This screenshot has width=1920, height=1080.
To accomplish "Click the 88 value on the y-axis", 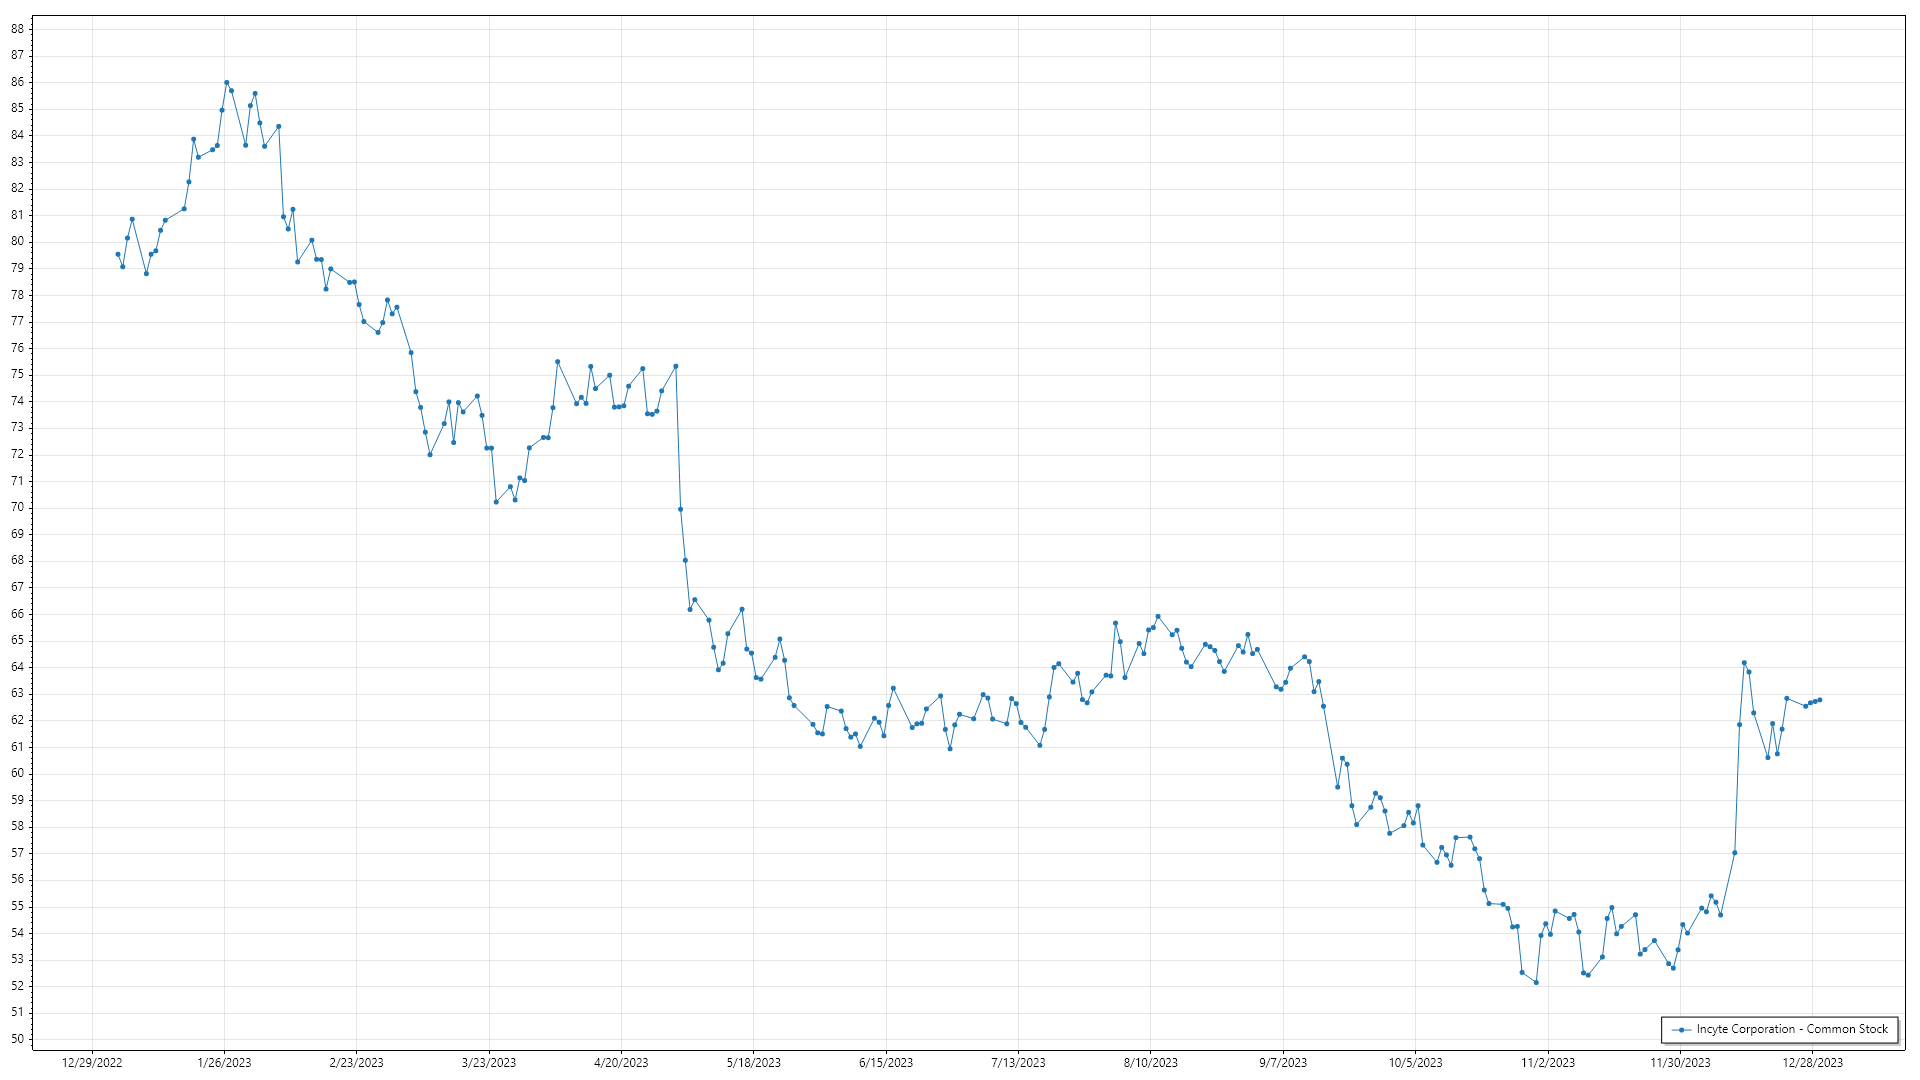I will coord(18,29).
